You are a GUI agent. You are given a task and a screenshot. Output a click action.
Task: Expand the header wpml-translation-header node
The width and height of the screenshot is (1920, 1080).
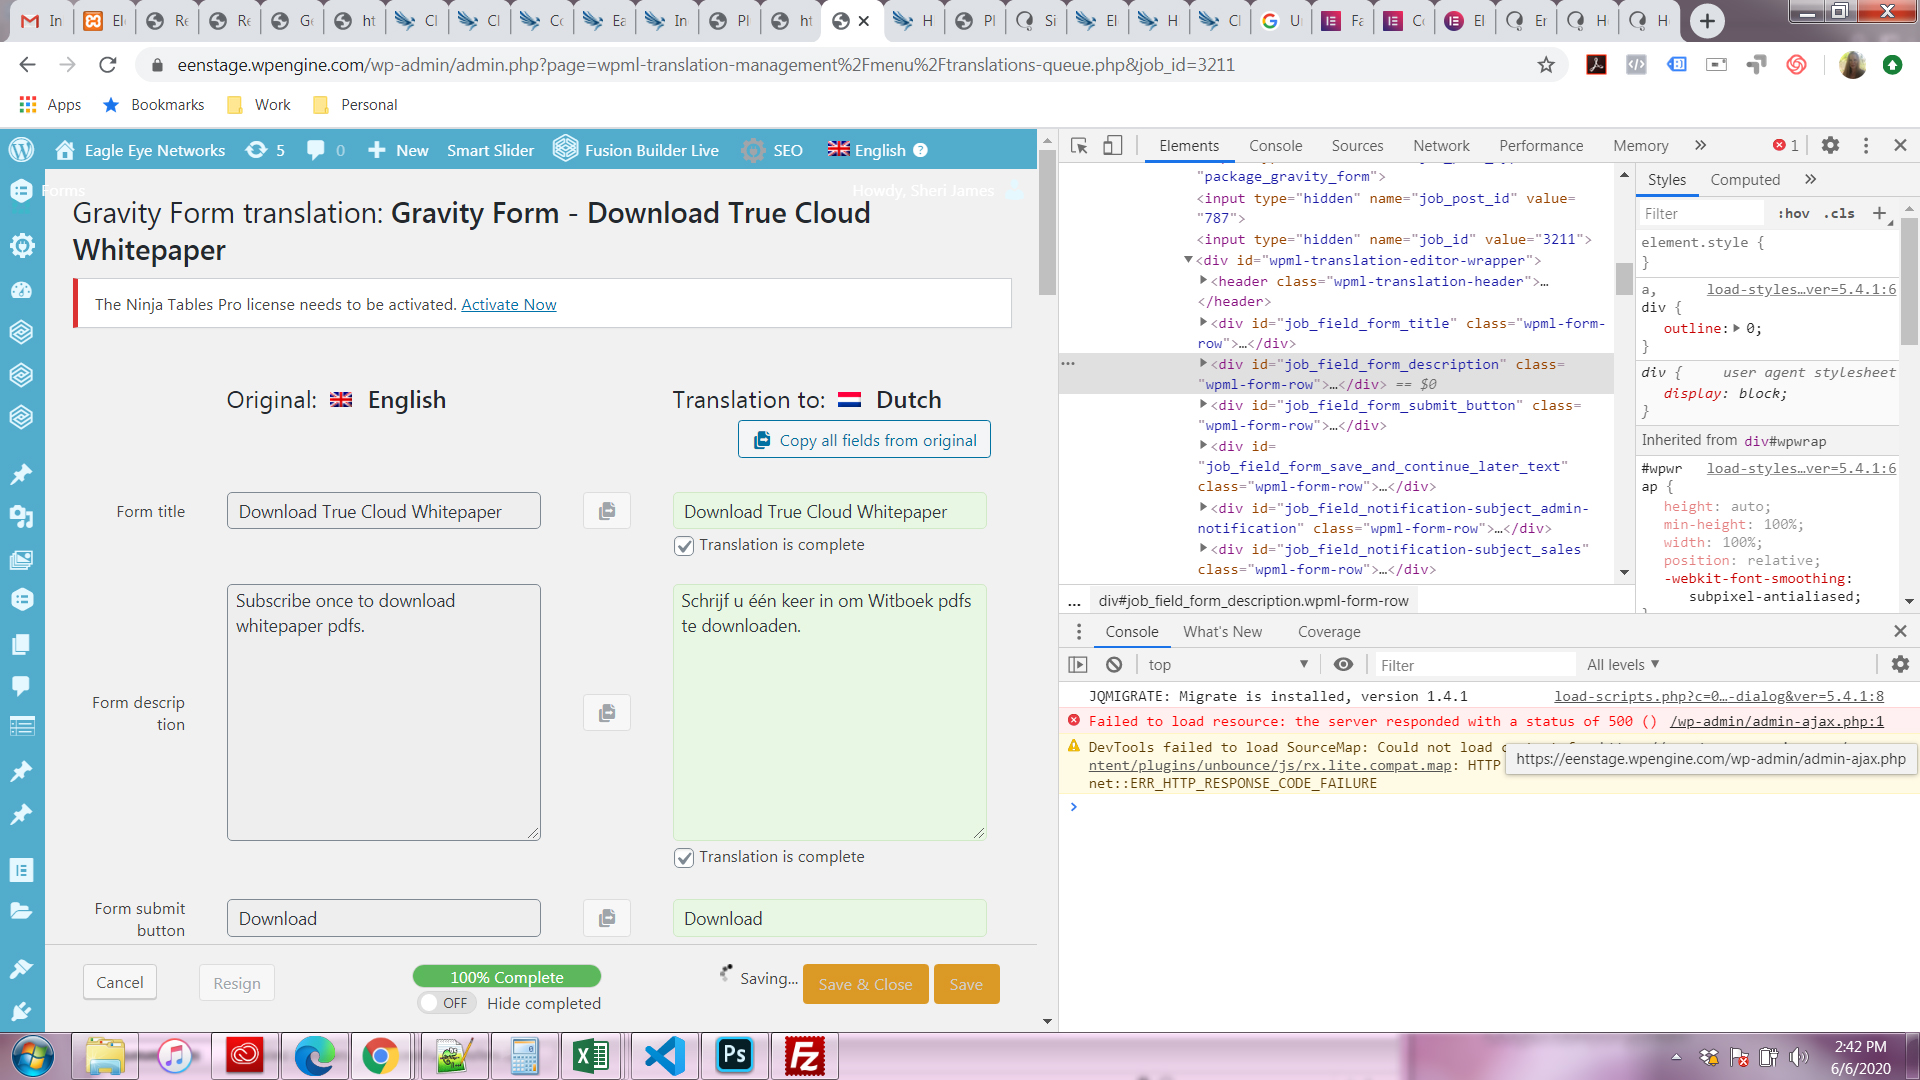tap(1203, 281)
